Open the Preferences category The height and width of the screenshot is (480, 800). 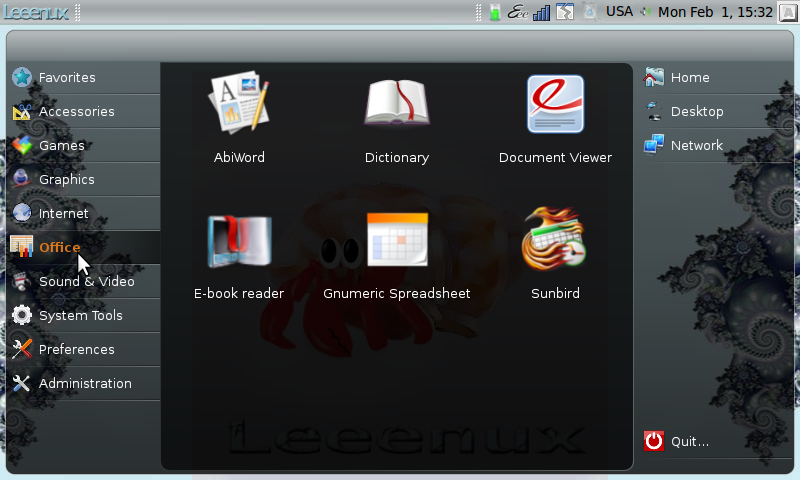[x=84, y=349]
